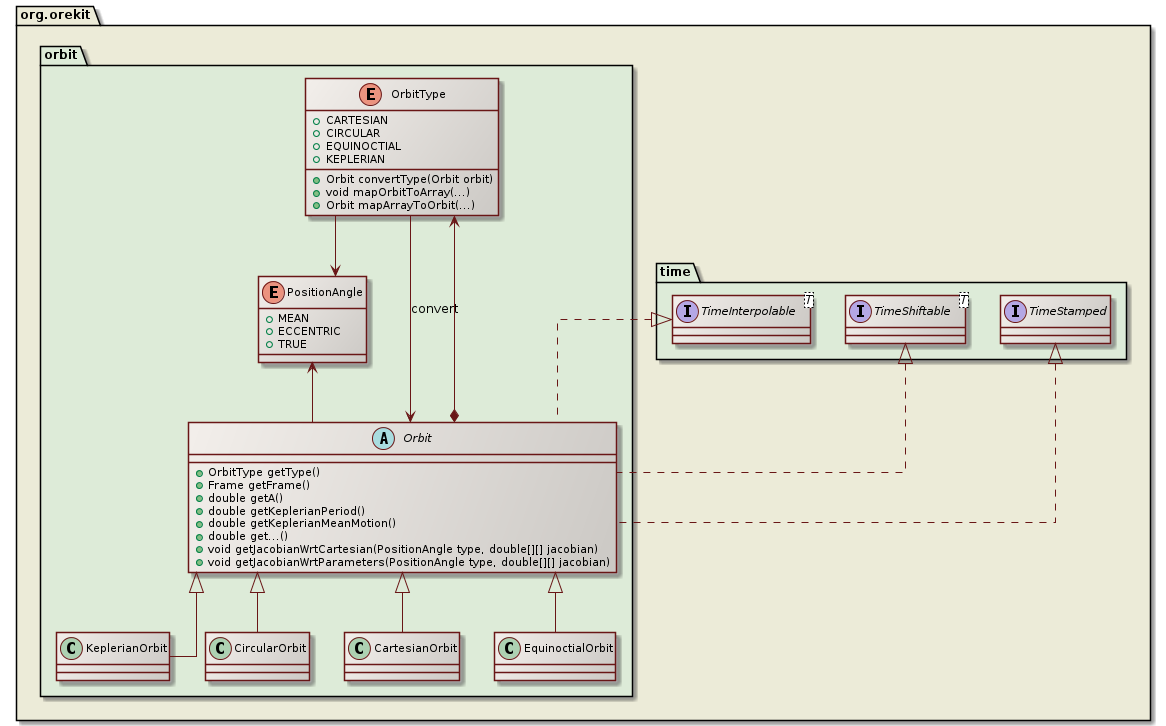The height and width of the screenshot is (726, 1166).
Task: Click the TimeStamped interface I icon
Action: click(1016, 311)
